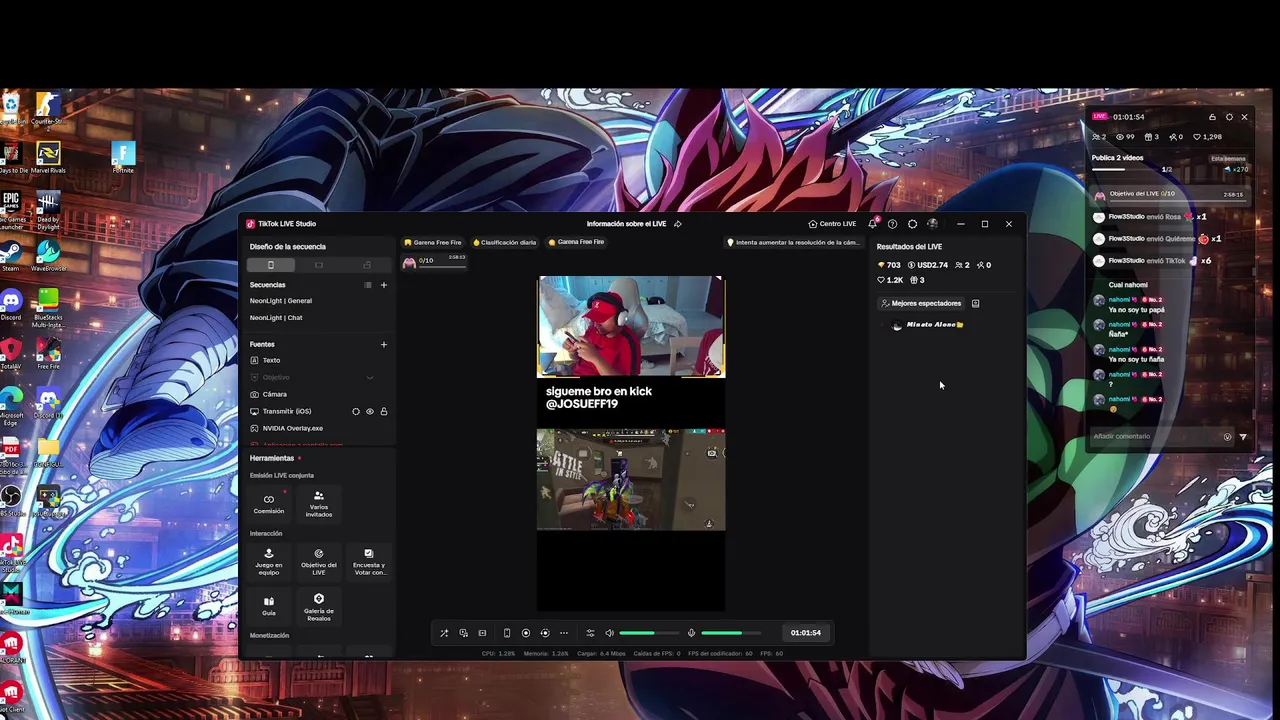Open the camera resolution tip banner
The image size is (1280, 720).
792,242
